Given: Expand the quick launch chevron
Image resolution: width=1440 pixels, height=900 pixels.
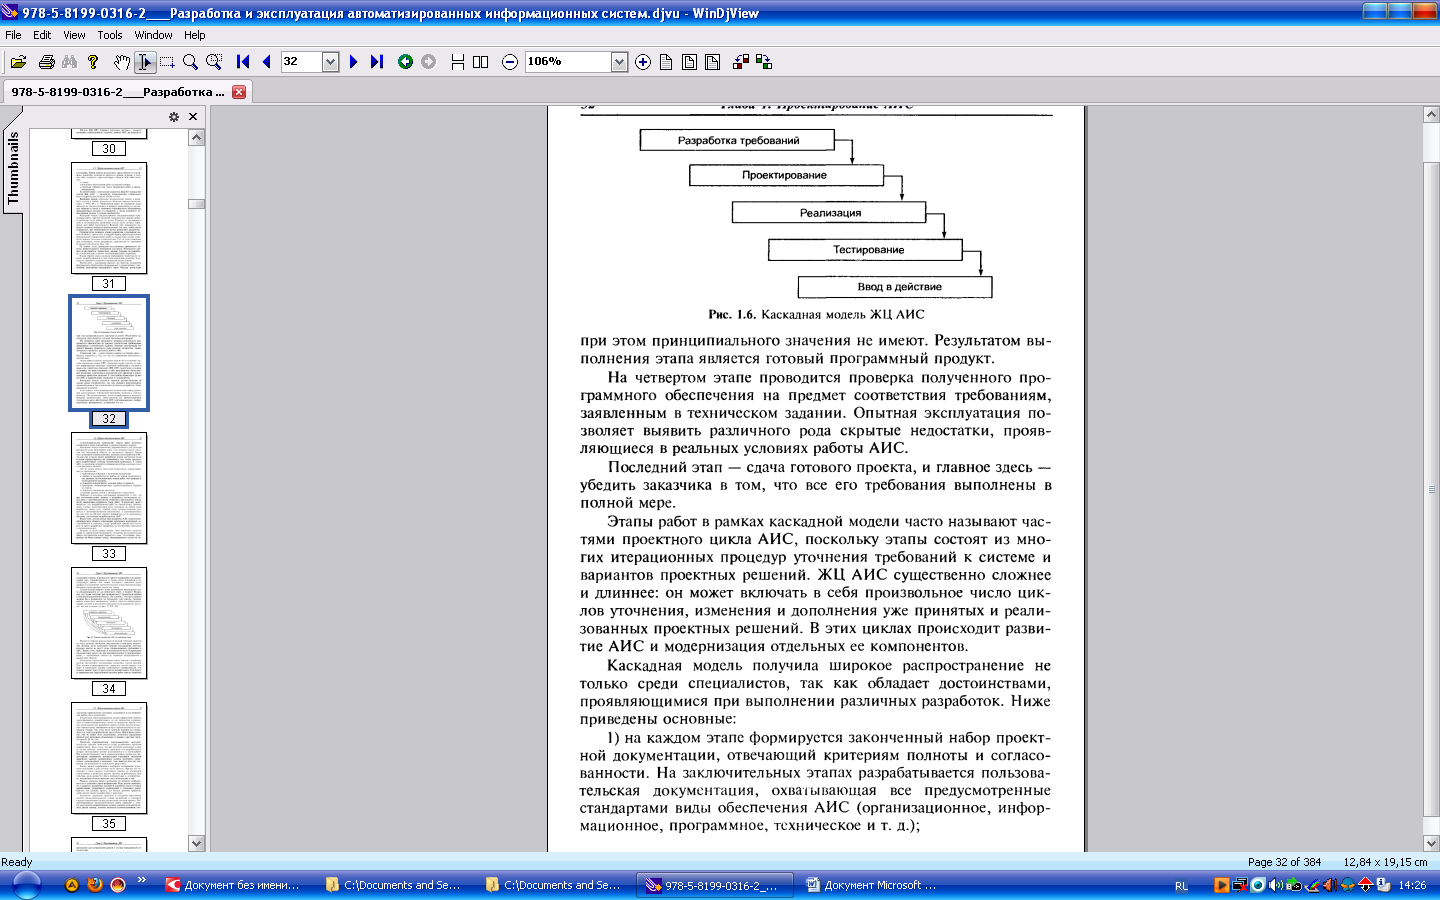Looking at the screenshot, I should [x=142, y=881].
